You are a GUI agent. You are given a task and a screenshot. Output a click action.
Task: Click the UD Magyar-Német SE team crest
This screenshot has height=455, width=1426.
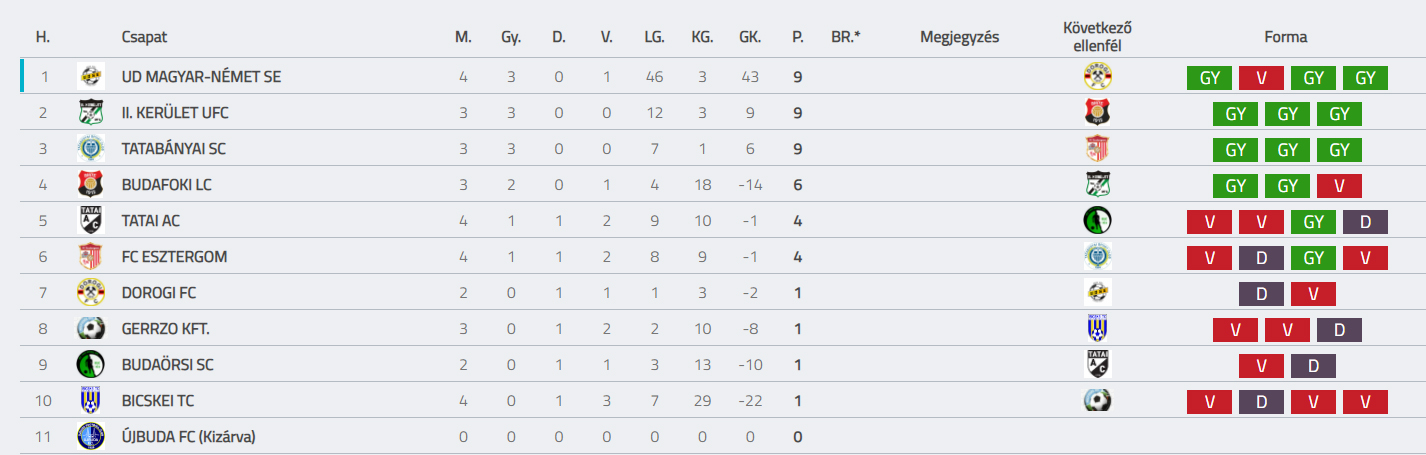91,76
